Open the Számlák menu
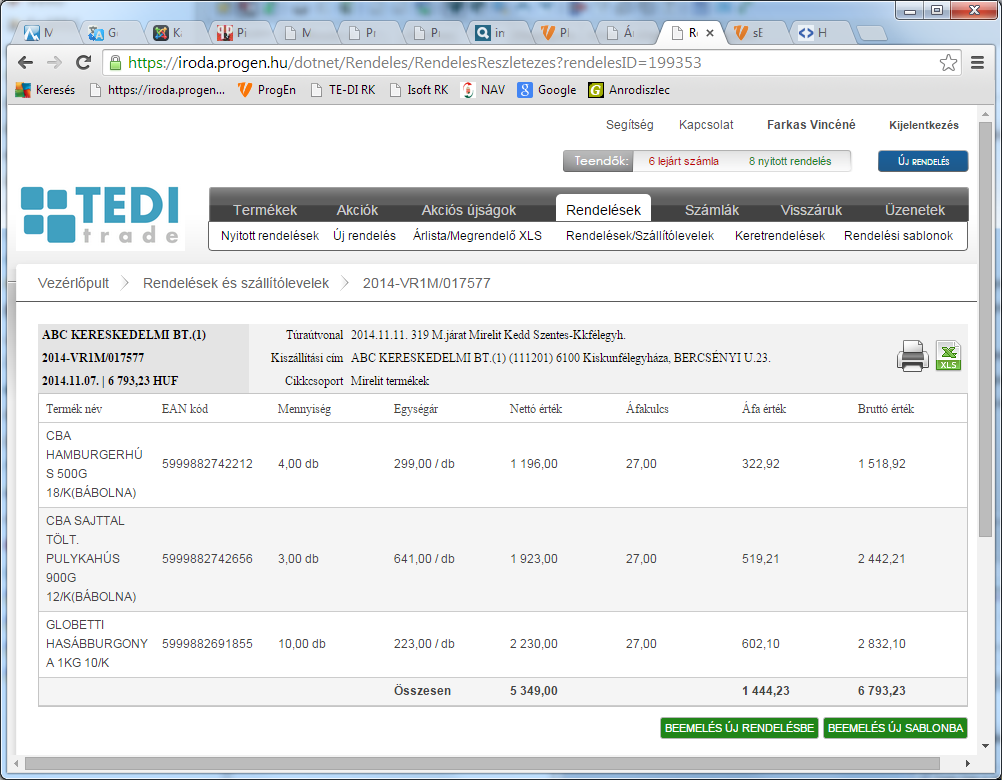1002x780 pixels. tap(712, 210)
